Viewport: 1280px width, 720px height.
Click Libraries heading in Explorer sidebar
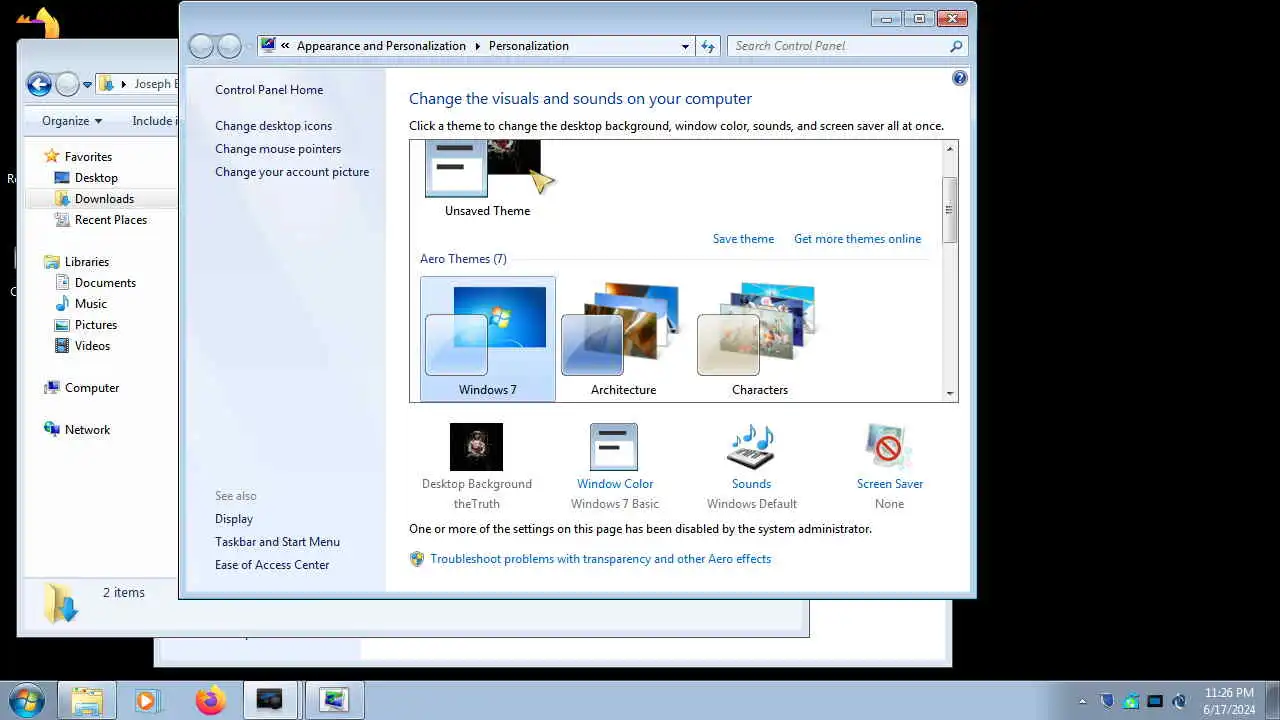click(x=86, y=262)
